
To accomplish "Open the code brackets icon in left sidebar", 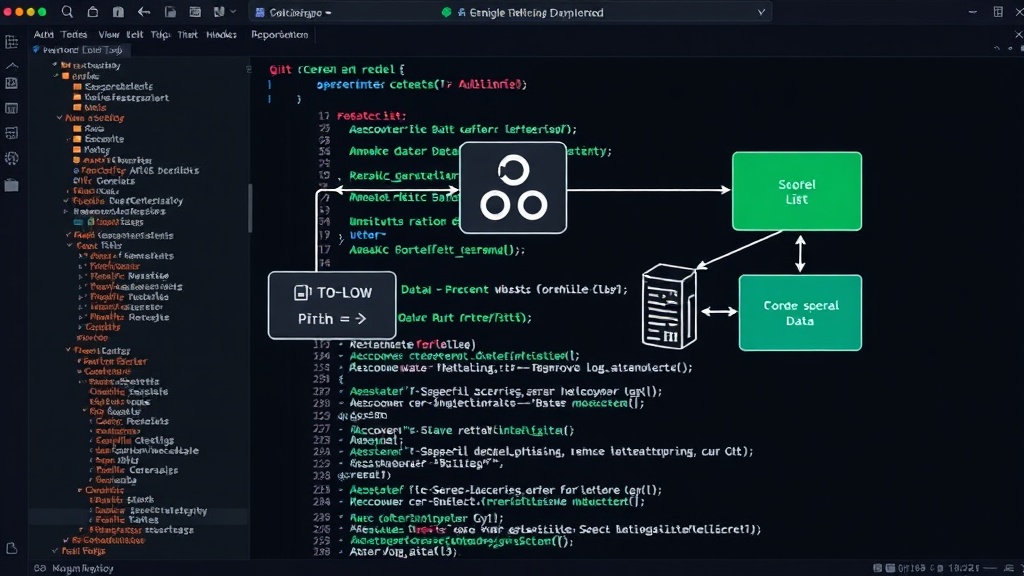I will click(x=12, y=83).
